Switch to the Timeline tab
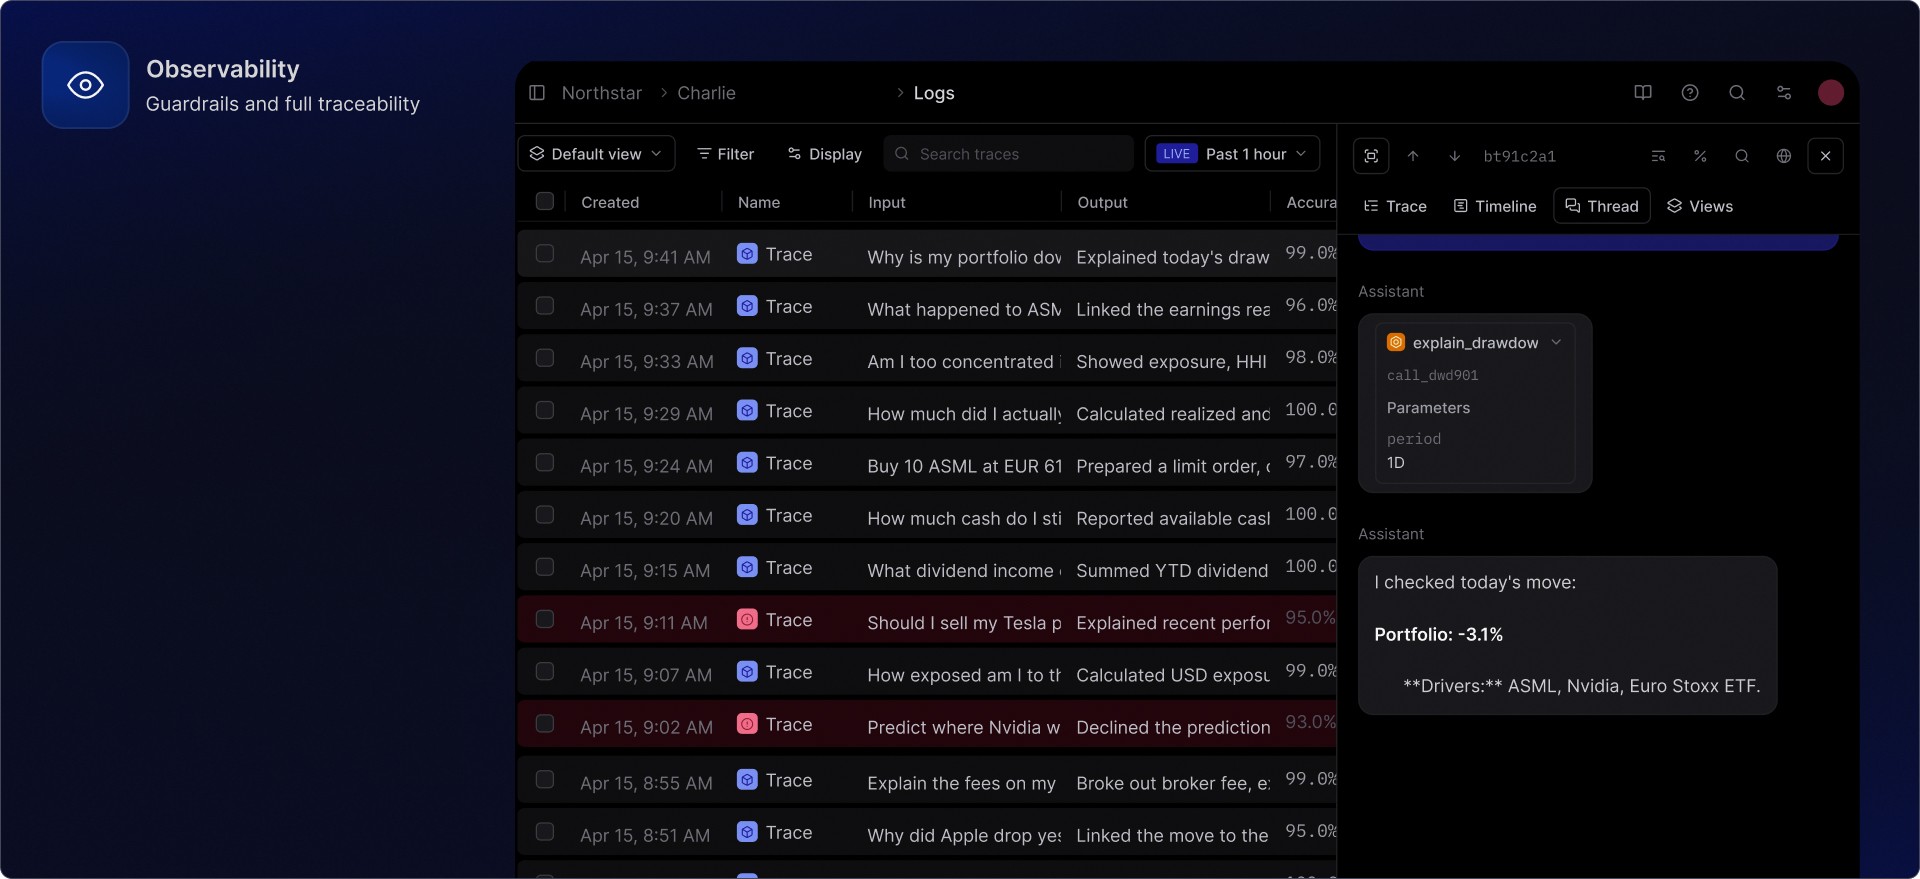The image size is (1920, 879). (x=1495, y=206)
